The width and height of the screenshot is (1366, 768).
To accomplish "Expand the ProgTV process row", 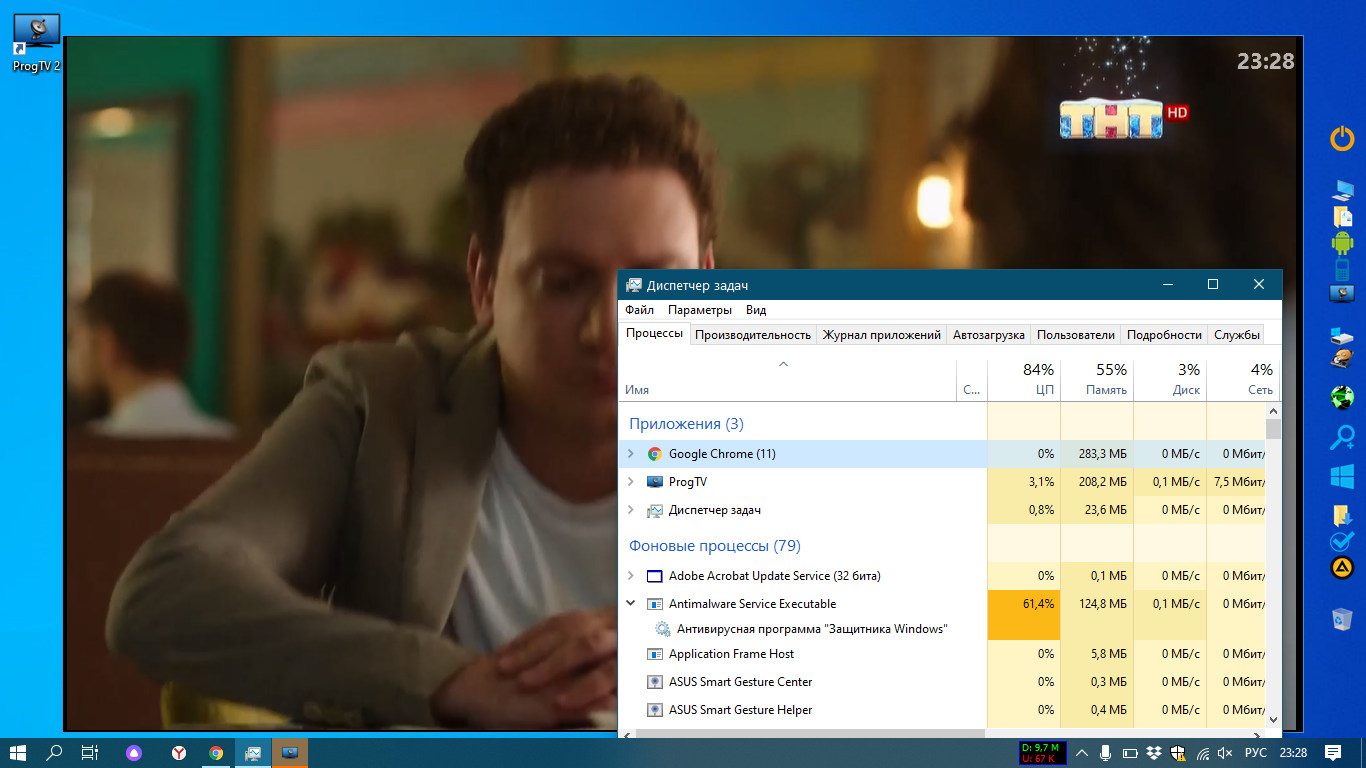I will (x=630, y=482).
